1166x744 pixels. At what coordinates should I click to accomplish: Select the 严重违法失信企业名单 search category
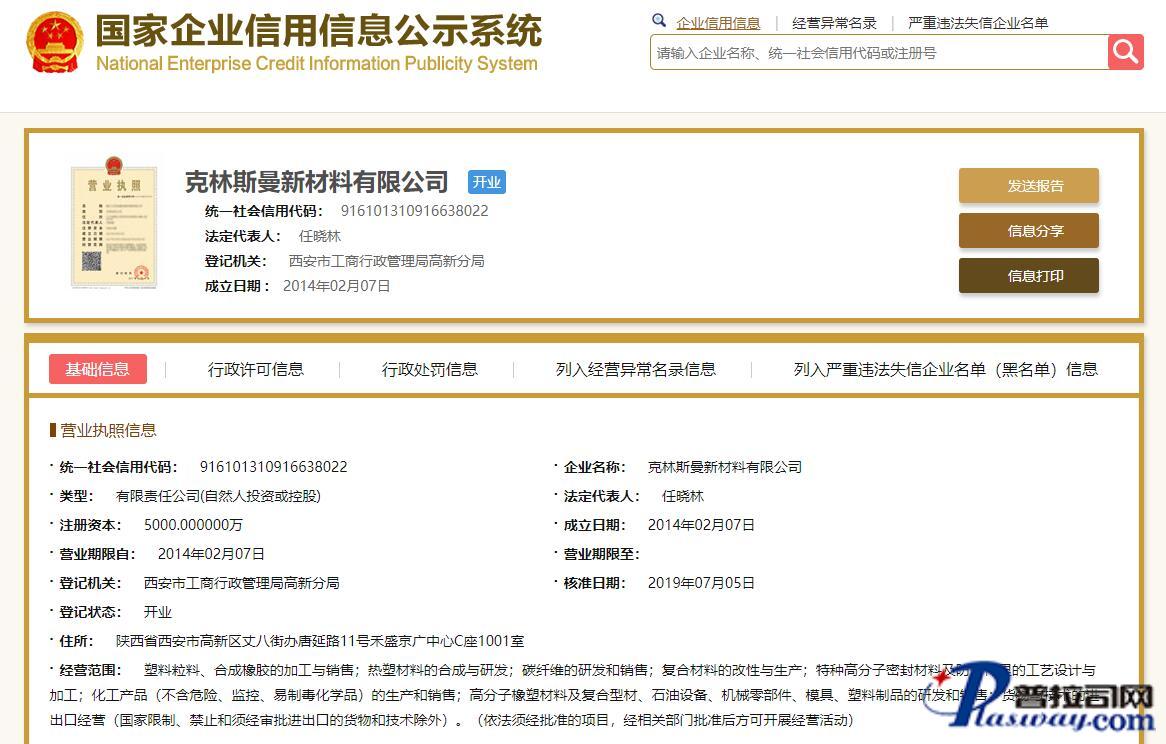click(x=977, y=23)
